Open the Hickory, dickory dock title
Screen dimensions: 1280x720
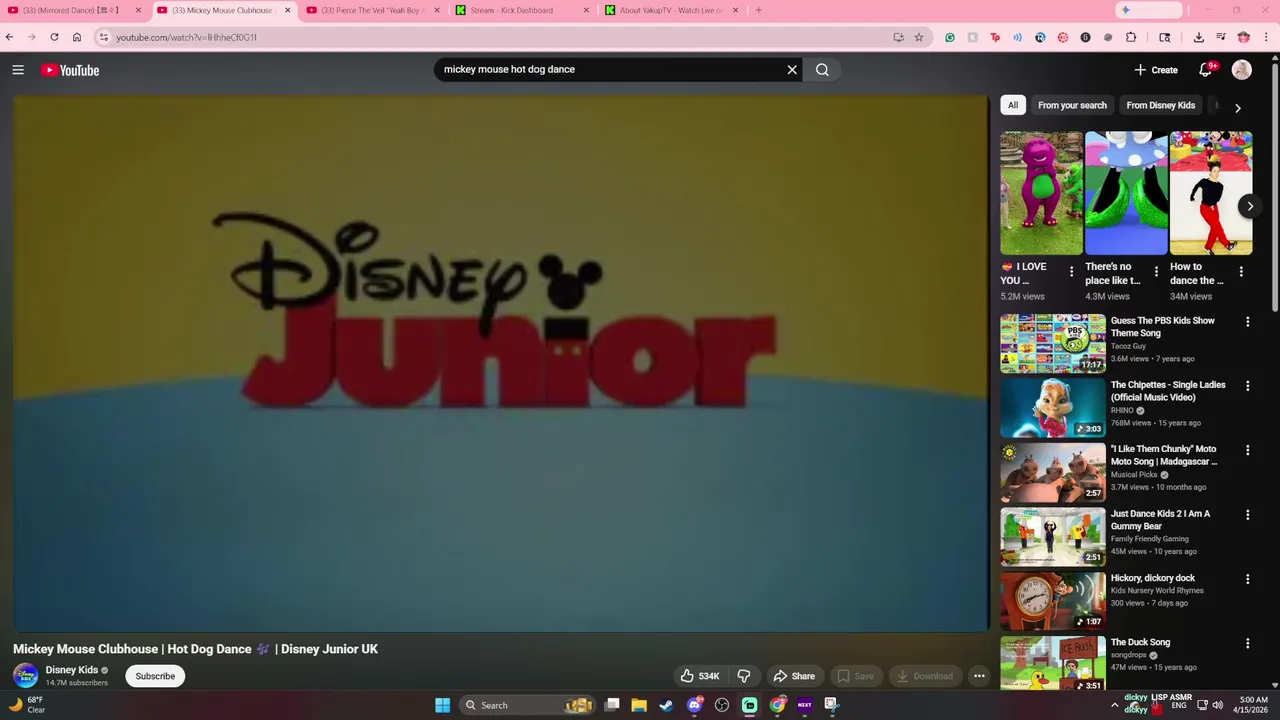[1153, 578]
